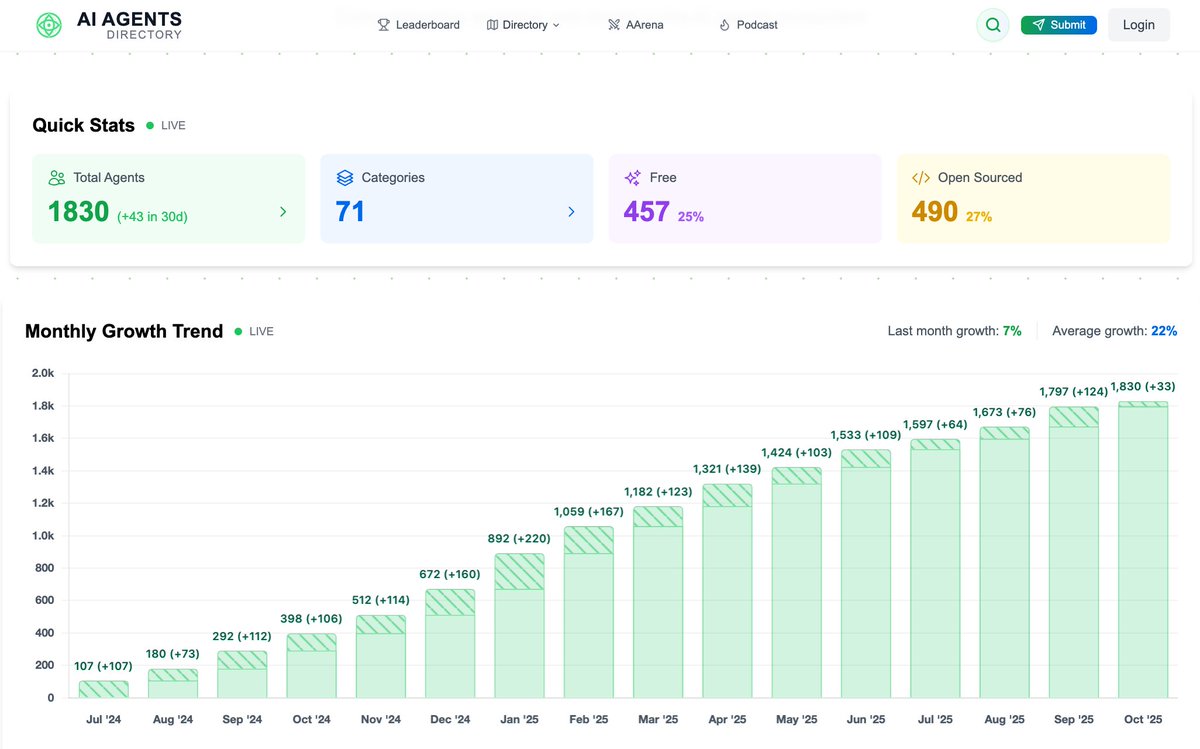The height and width of the screenshot is (749, 1200).
Task: Click the code icon on Open Sourced card
Action: pos(921,177)
